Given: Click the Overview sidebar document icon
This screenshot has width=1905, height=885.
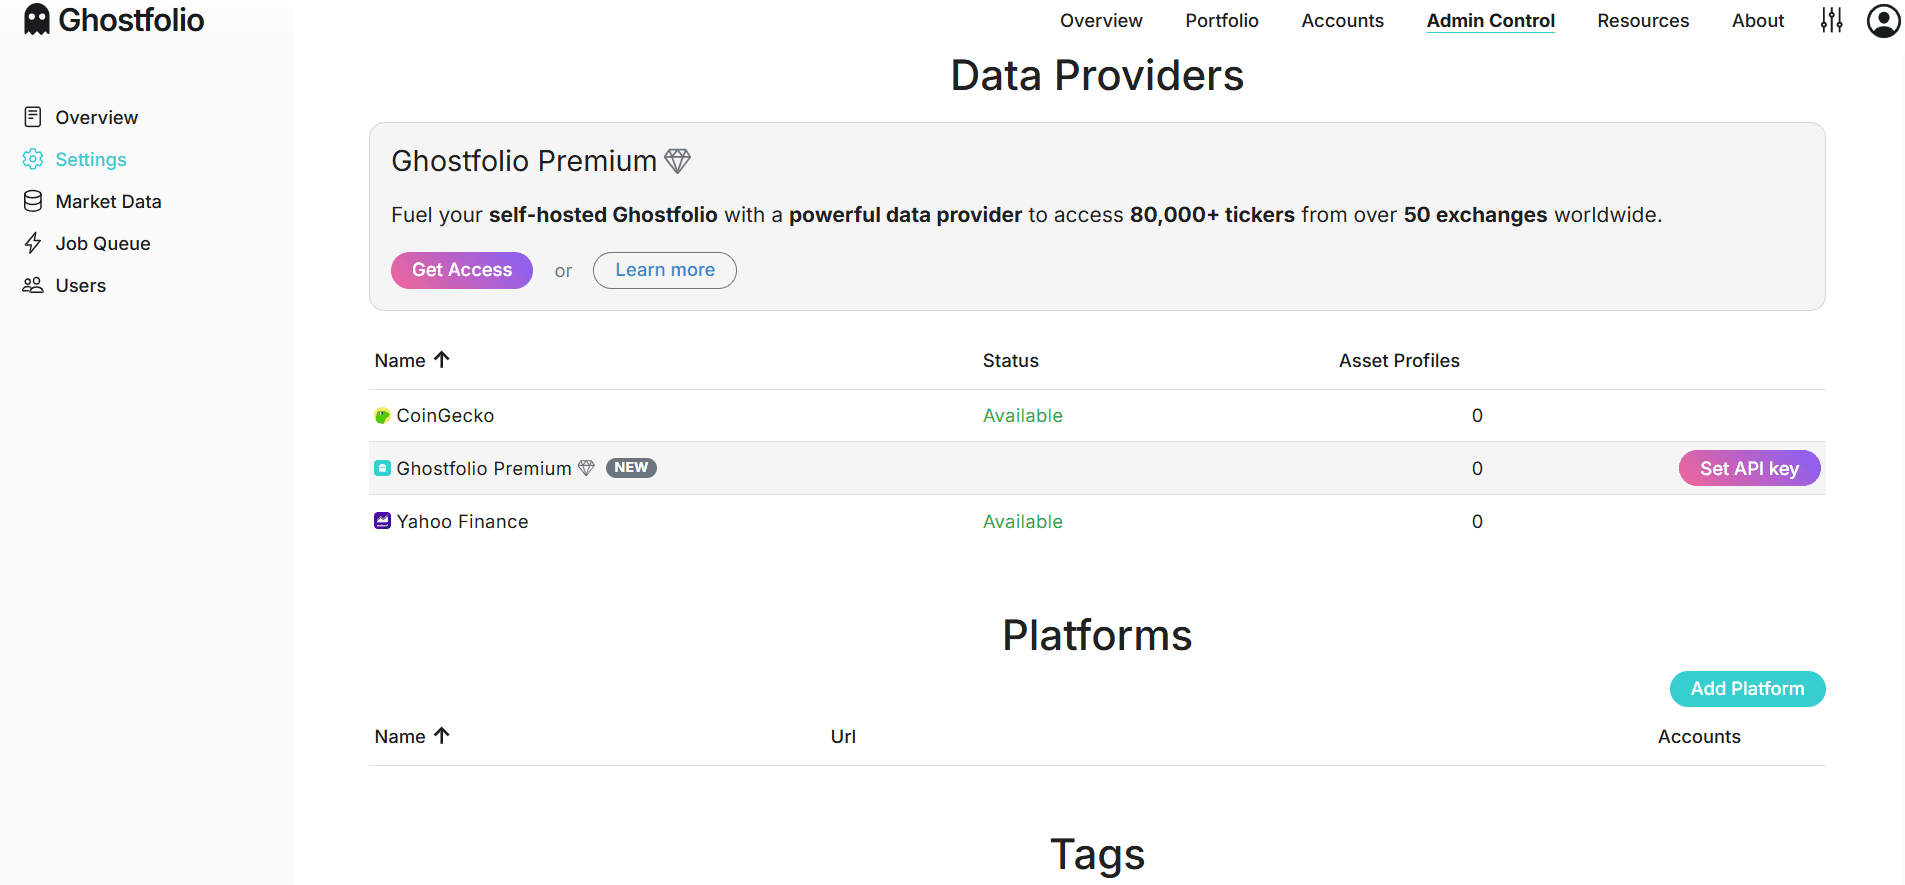Looking at the screenshot, I should tap(33, 117).
